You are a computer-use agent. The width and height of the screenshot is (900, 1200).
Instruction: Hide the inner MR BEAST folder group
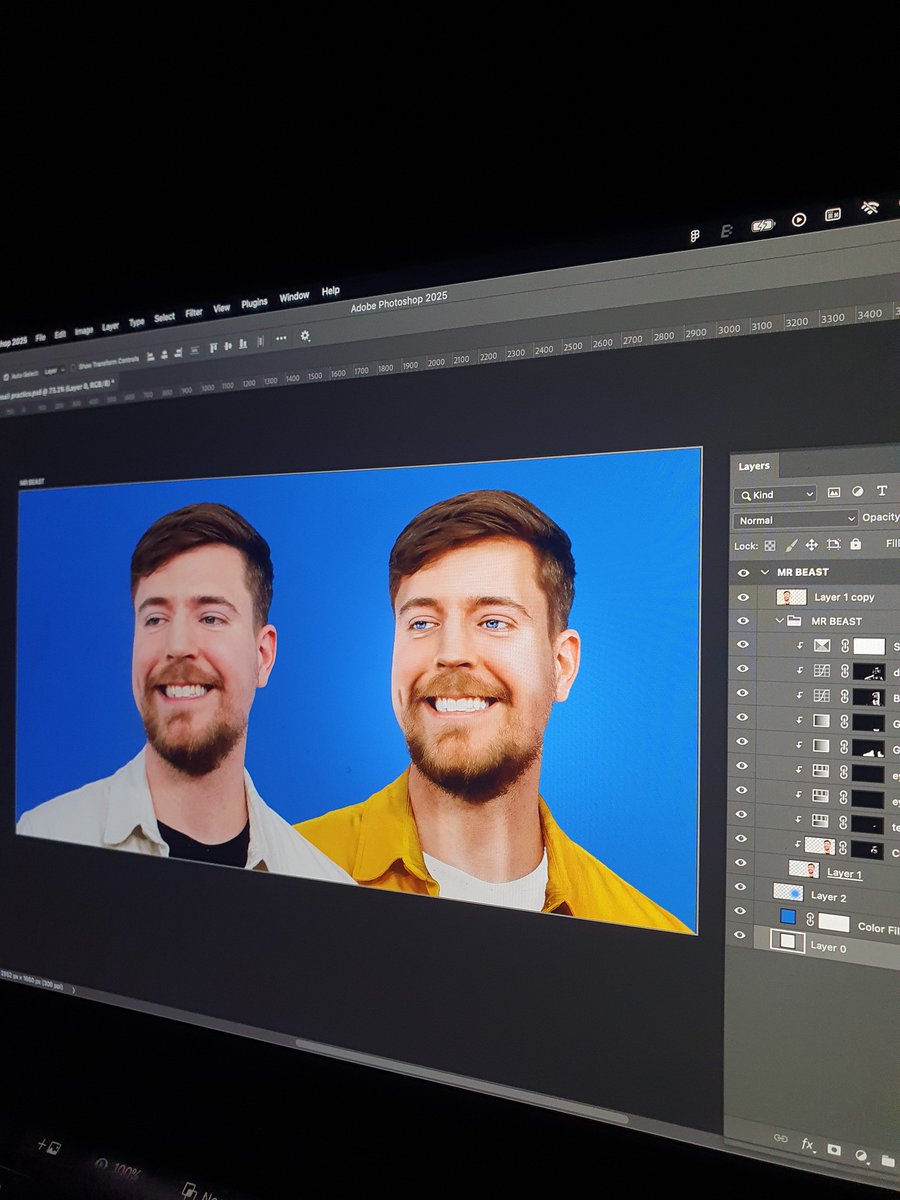743,621
